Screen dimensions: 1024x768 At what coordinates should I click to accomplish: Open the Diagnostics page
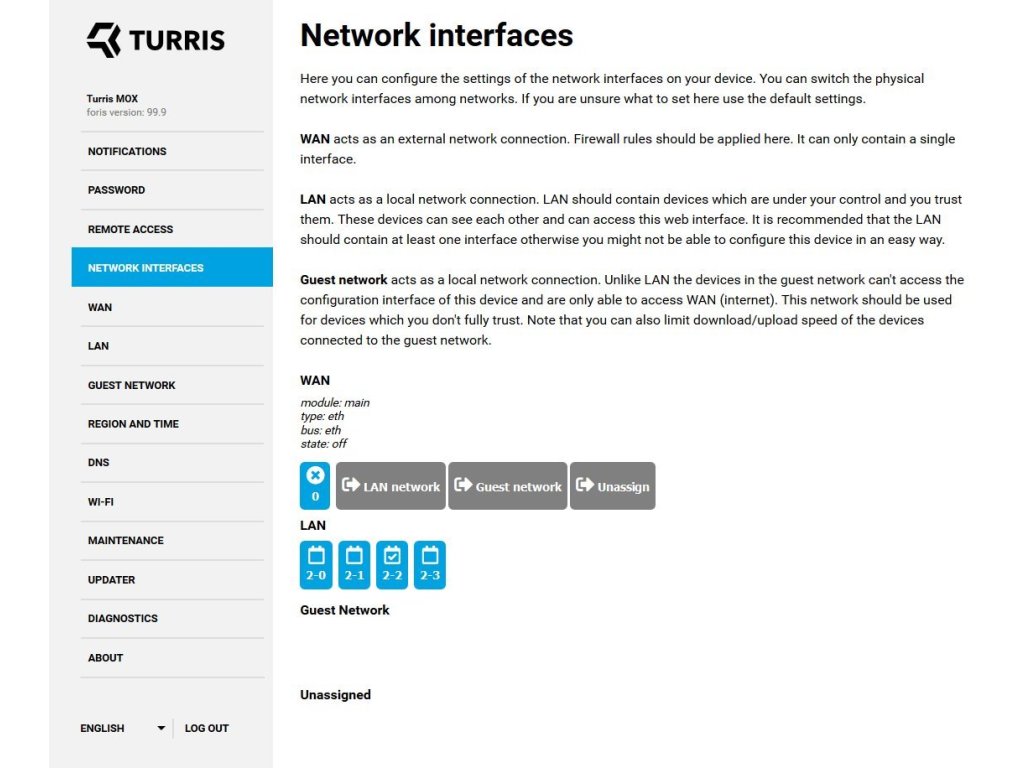click(x=122, y=619)
